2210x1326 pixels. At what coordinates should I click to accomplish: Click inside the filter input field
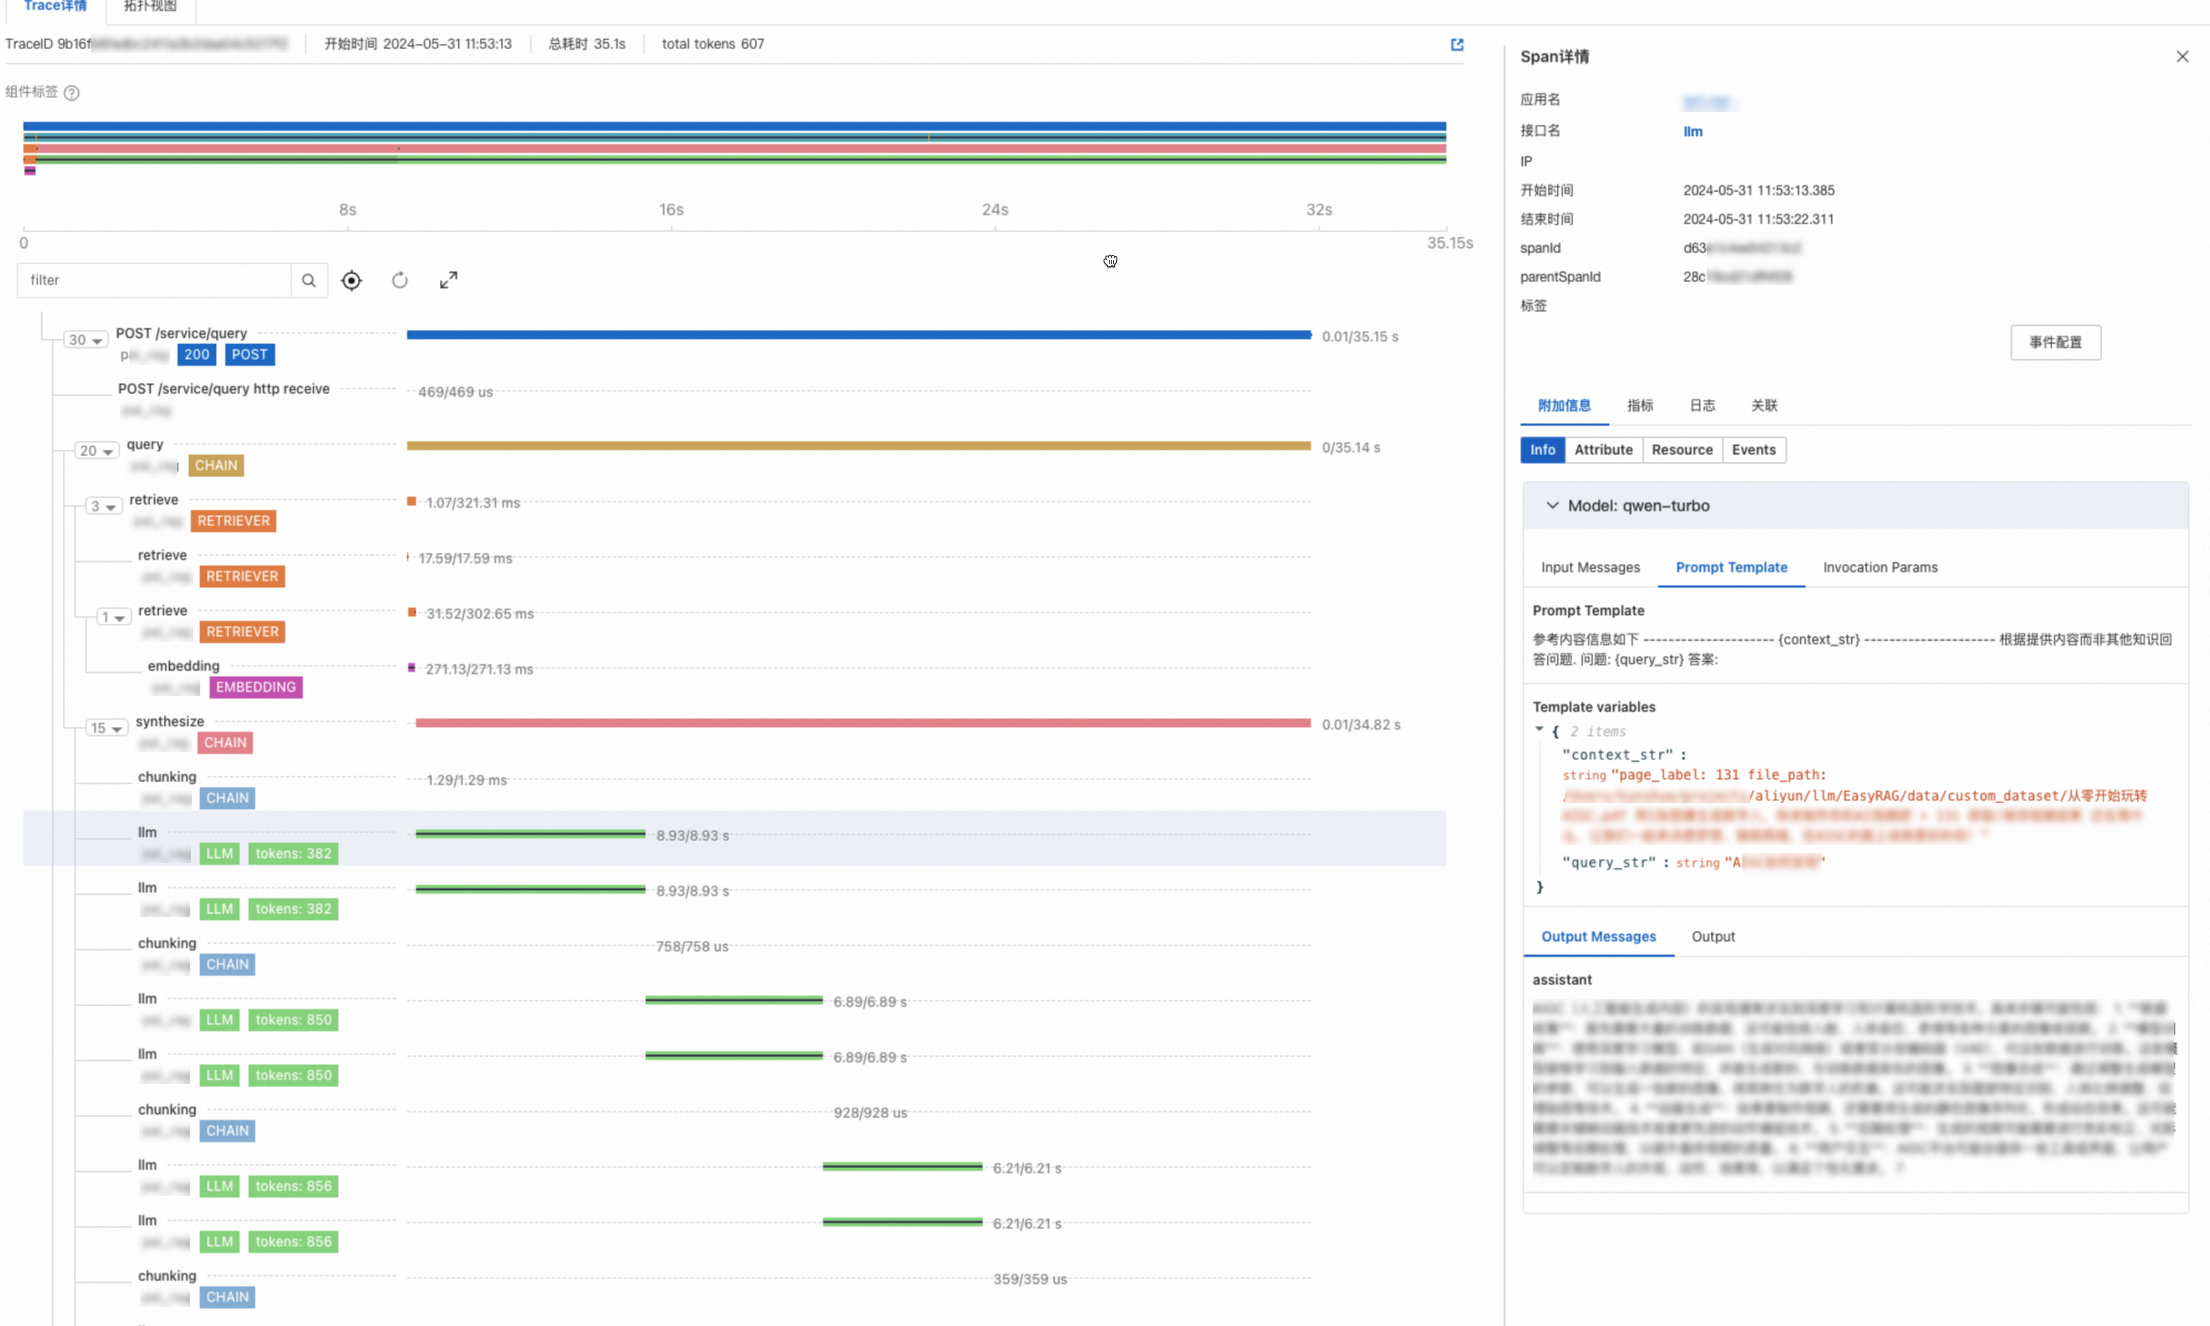pos(155,280)
